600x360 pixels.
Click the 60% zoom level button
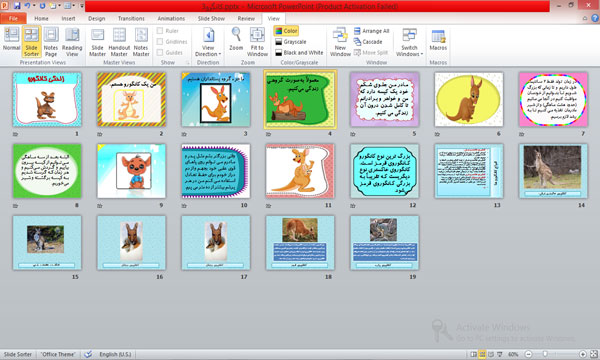pyautogui.click(x=513, y=354)
